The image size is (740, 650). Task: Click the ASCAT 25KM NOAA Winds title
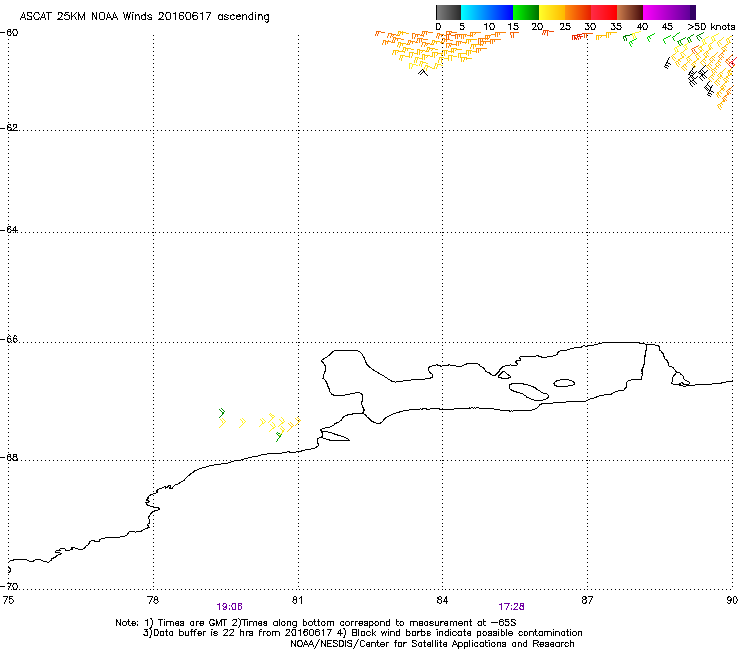point(144,17)
